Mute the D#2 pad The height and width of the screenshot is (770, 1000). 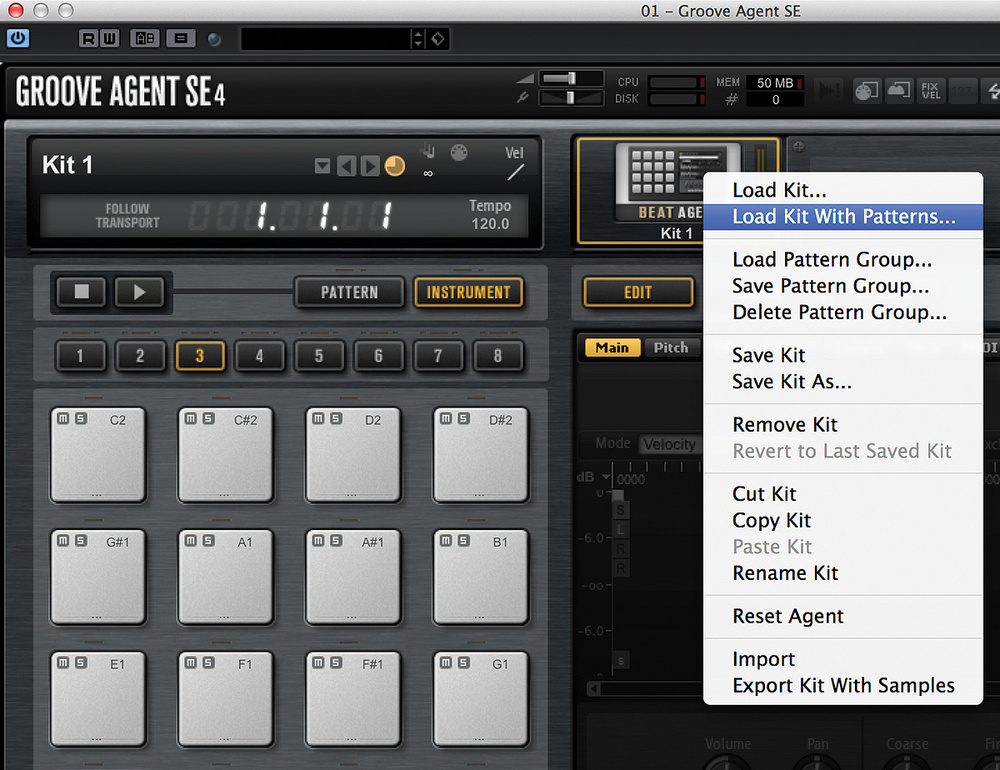tap(446, 418)
